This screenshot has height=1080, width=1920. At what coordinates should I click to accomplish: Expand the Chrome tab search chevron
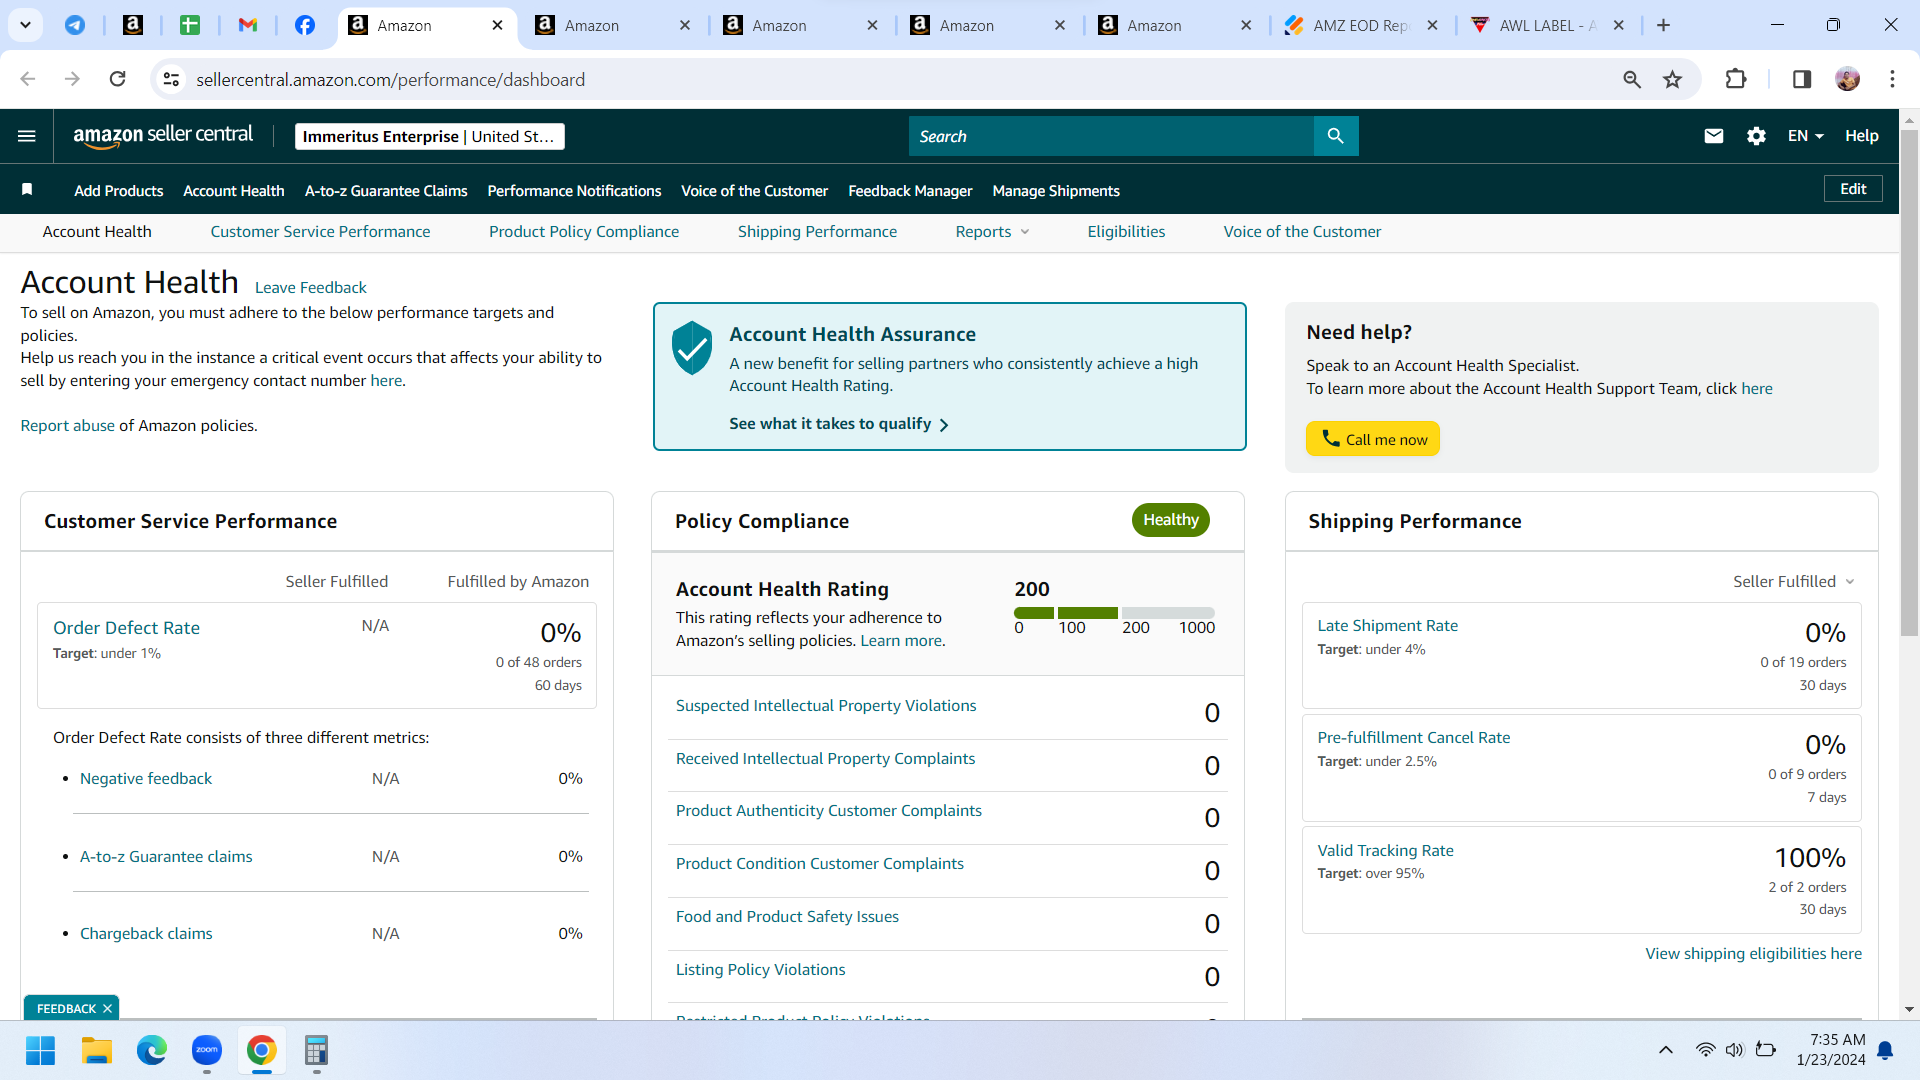click(x=25, y=25)
